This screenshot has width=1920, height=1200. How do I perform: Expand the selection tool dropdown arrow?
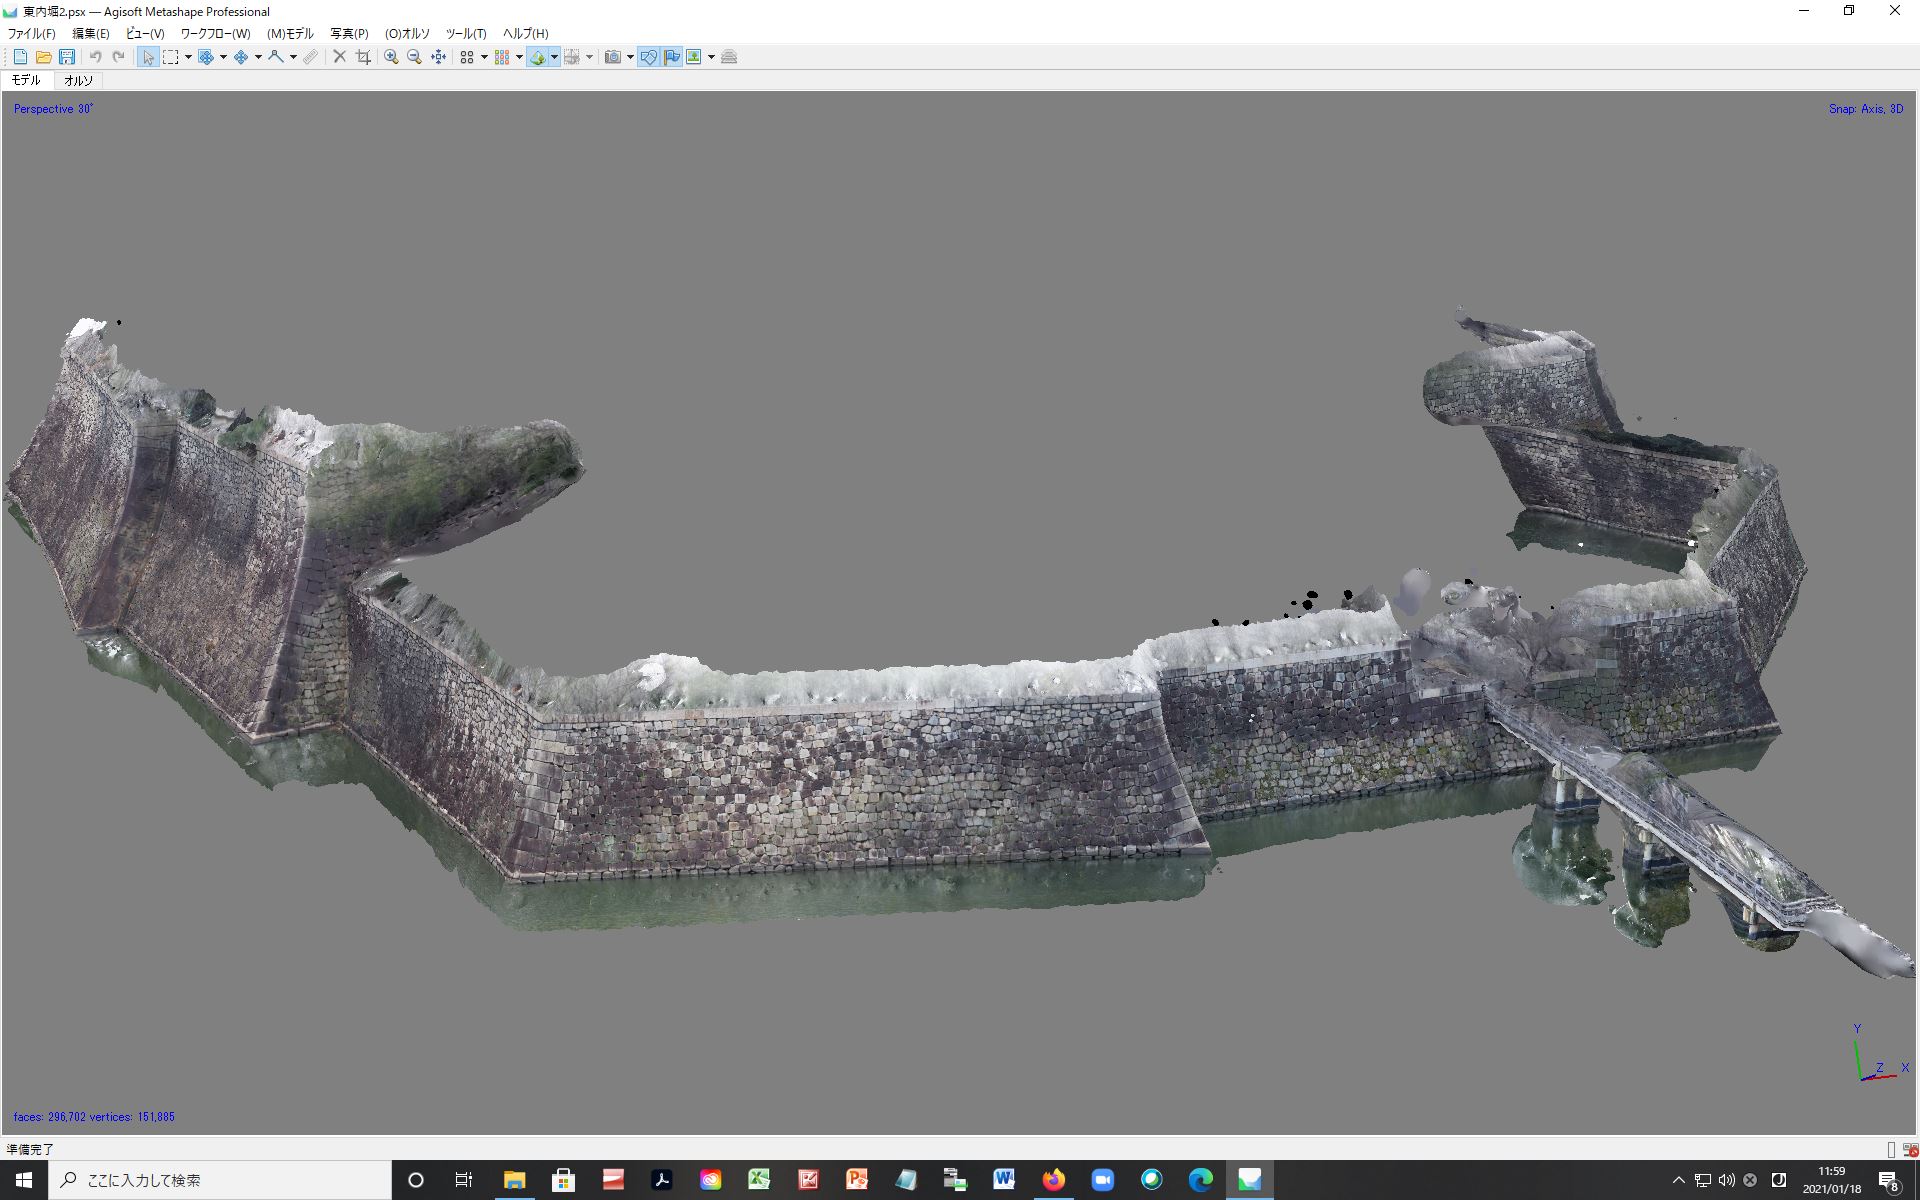point(188,57)
